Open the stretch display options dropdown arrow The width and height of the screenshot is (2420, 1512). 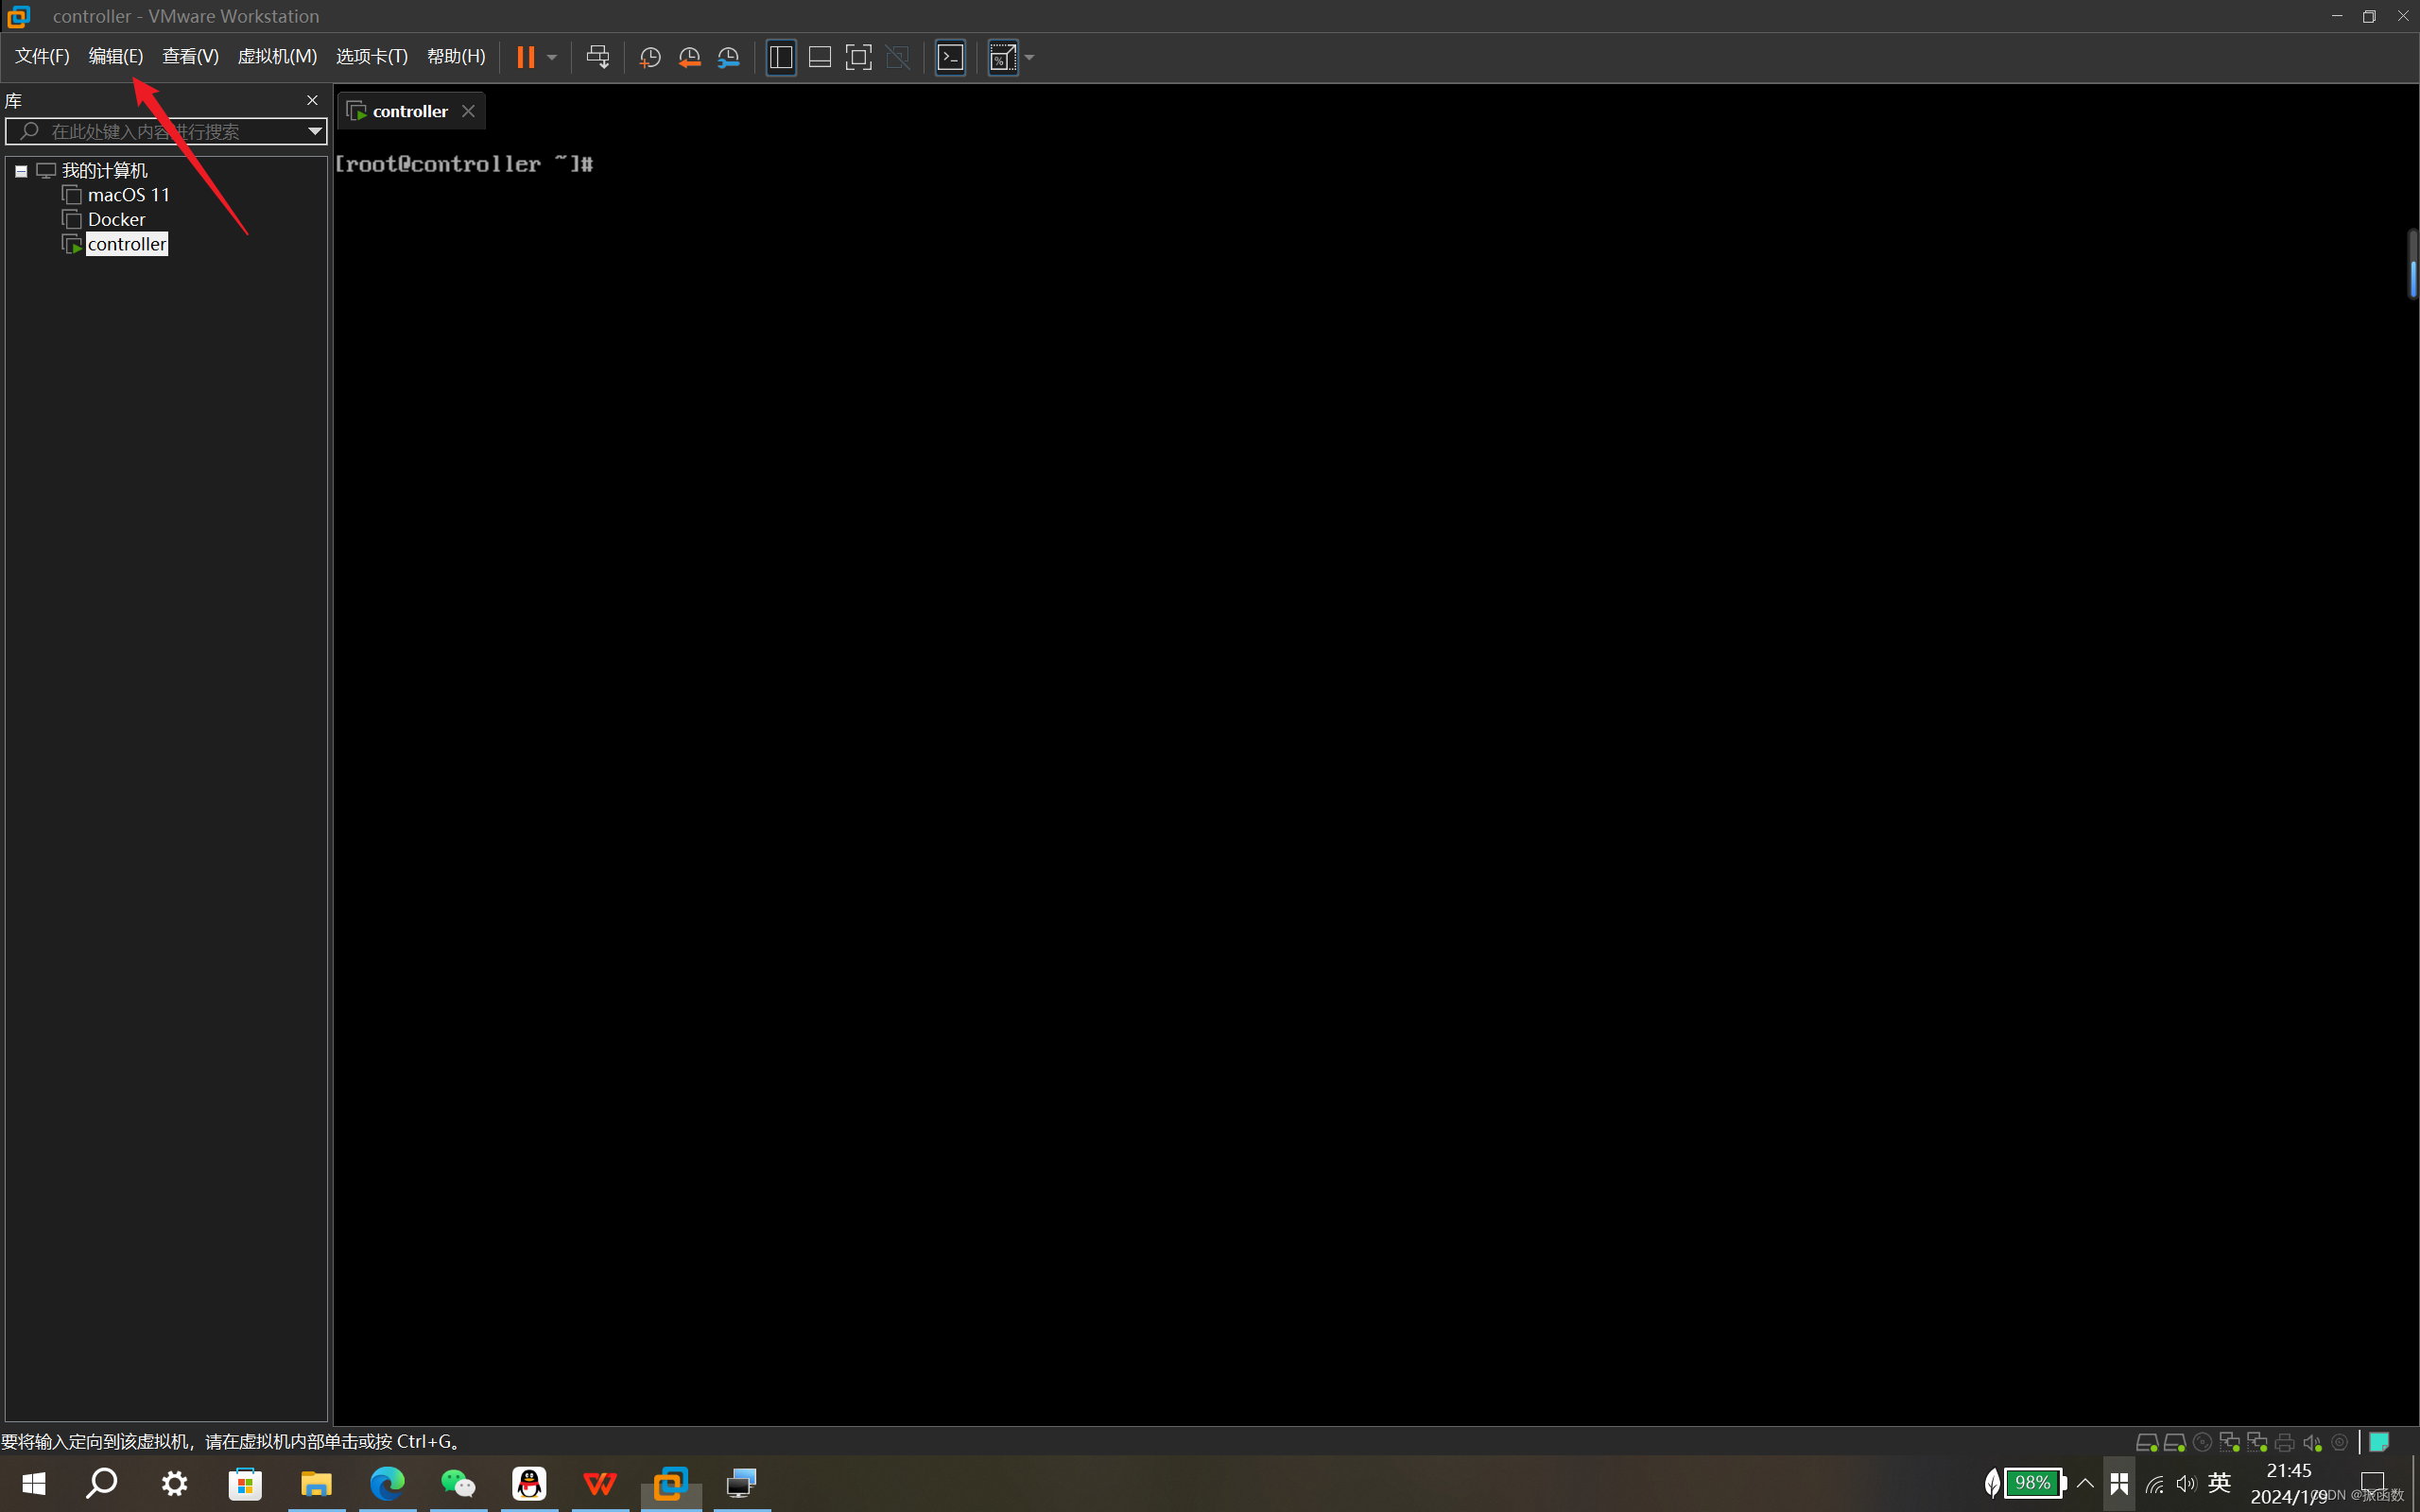click(1030, 57)
